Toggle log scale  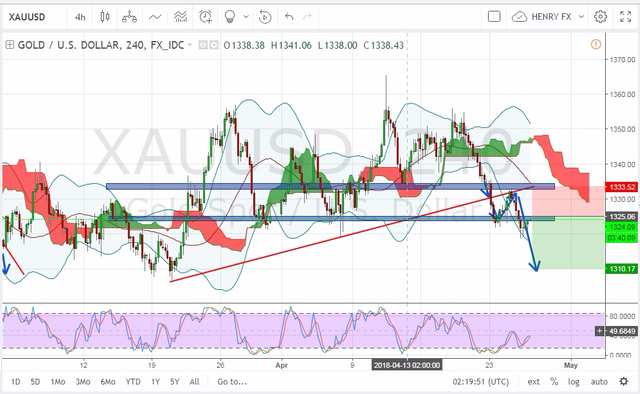pyautogui.click(x=573, y=382)
